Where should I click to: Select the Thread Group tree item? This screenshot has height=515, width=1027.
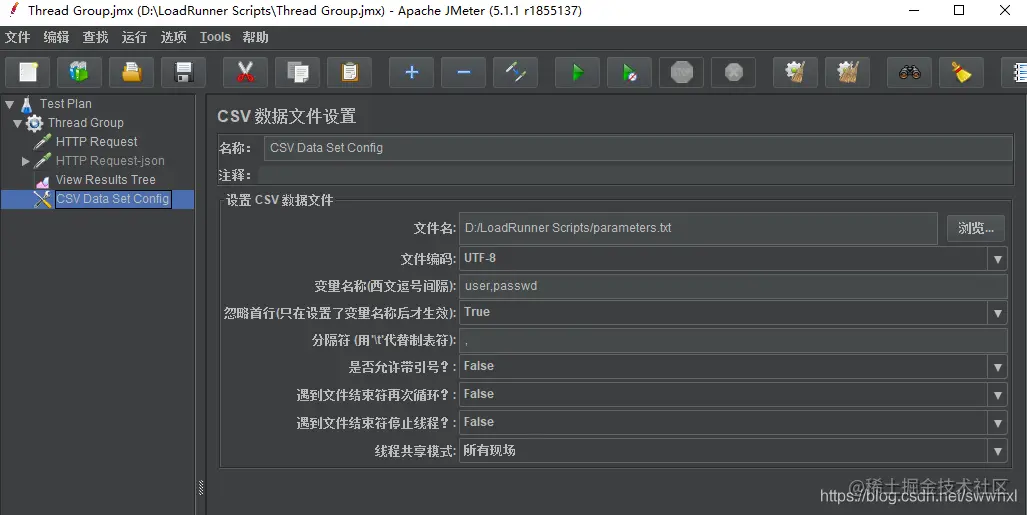[x=86, y=123]
